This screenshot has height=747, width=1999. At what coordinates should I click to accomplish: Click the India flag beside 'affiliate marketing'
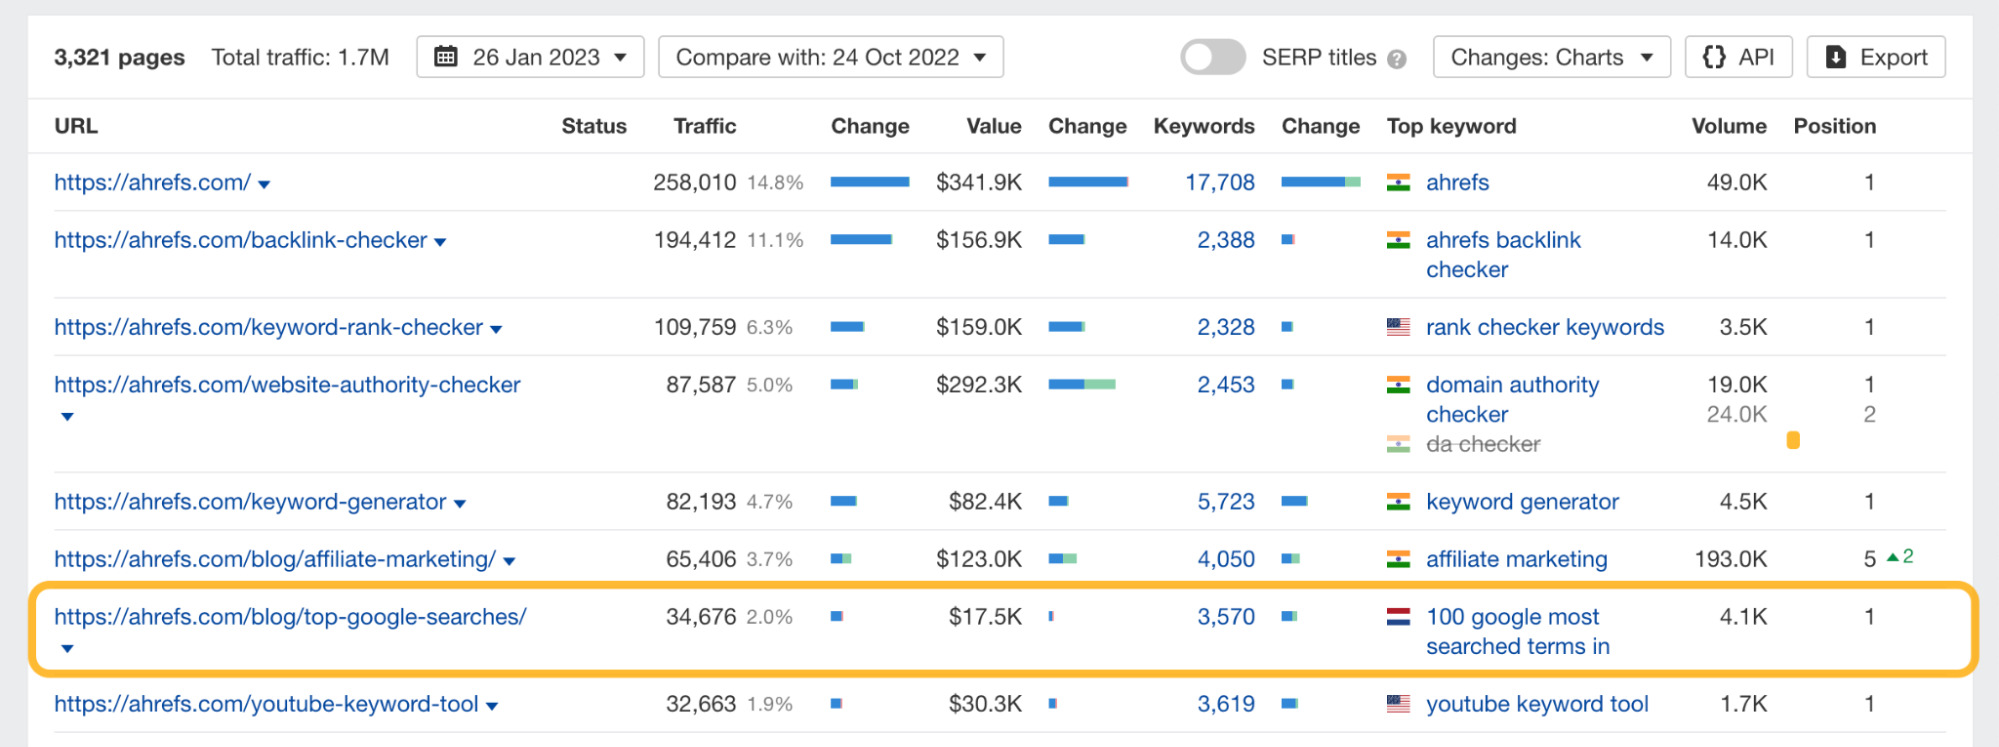point(1398,559)
